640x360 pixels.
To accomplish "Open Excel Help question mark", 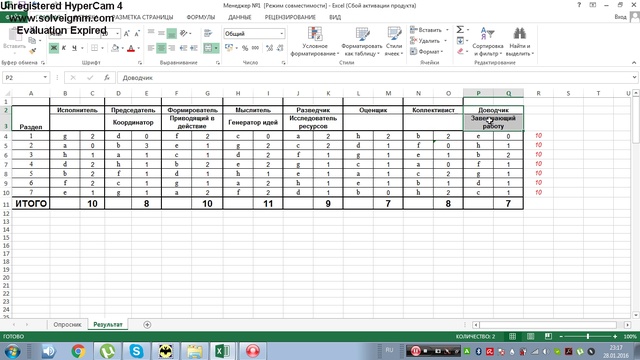I will 579,5.
